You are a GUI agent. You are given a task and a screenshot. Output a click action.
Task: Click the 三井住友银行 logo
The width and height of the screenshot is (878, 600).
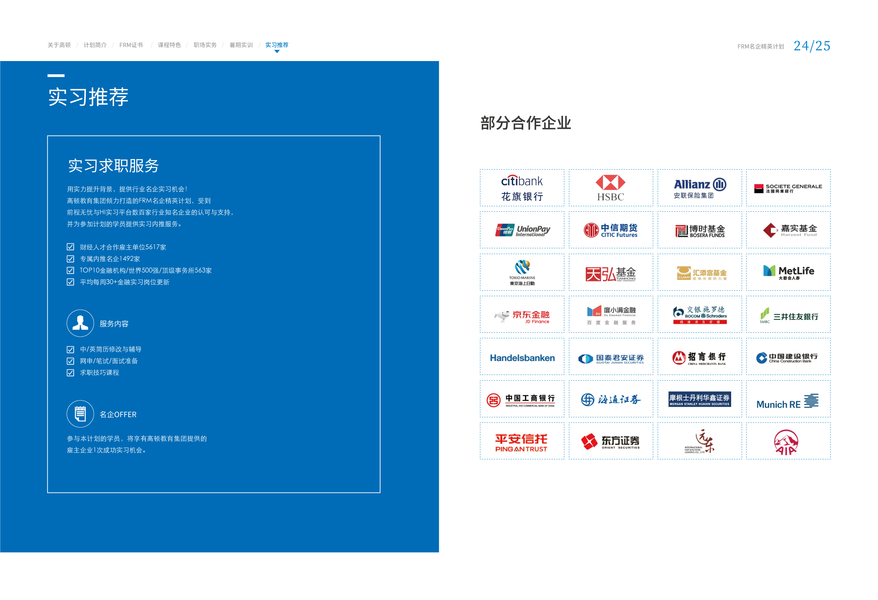pos(788,315)
